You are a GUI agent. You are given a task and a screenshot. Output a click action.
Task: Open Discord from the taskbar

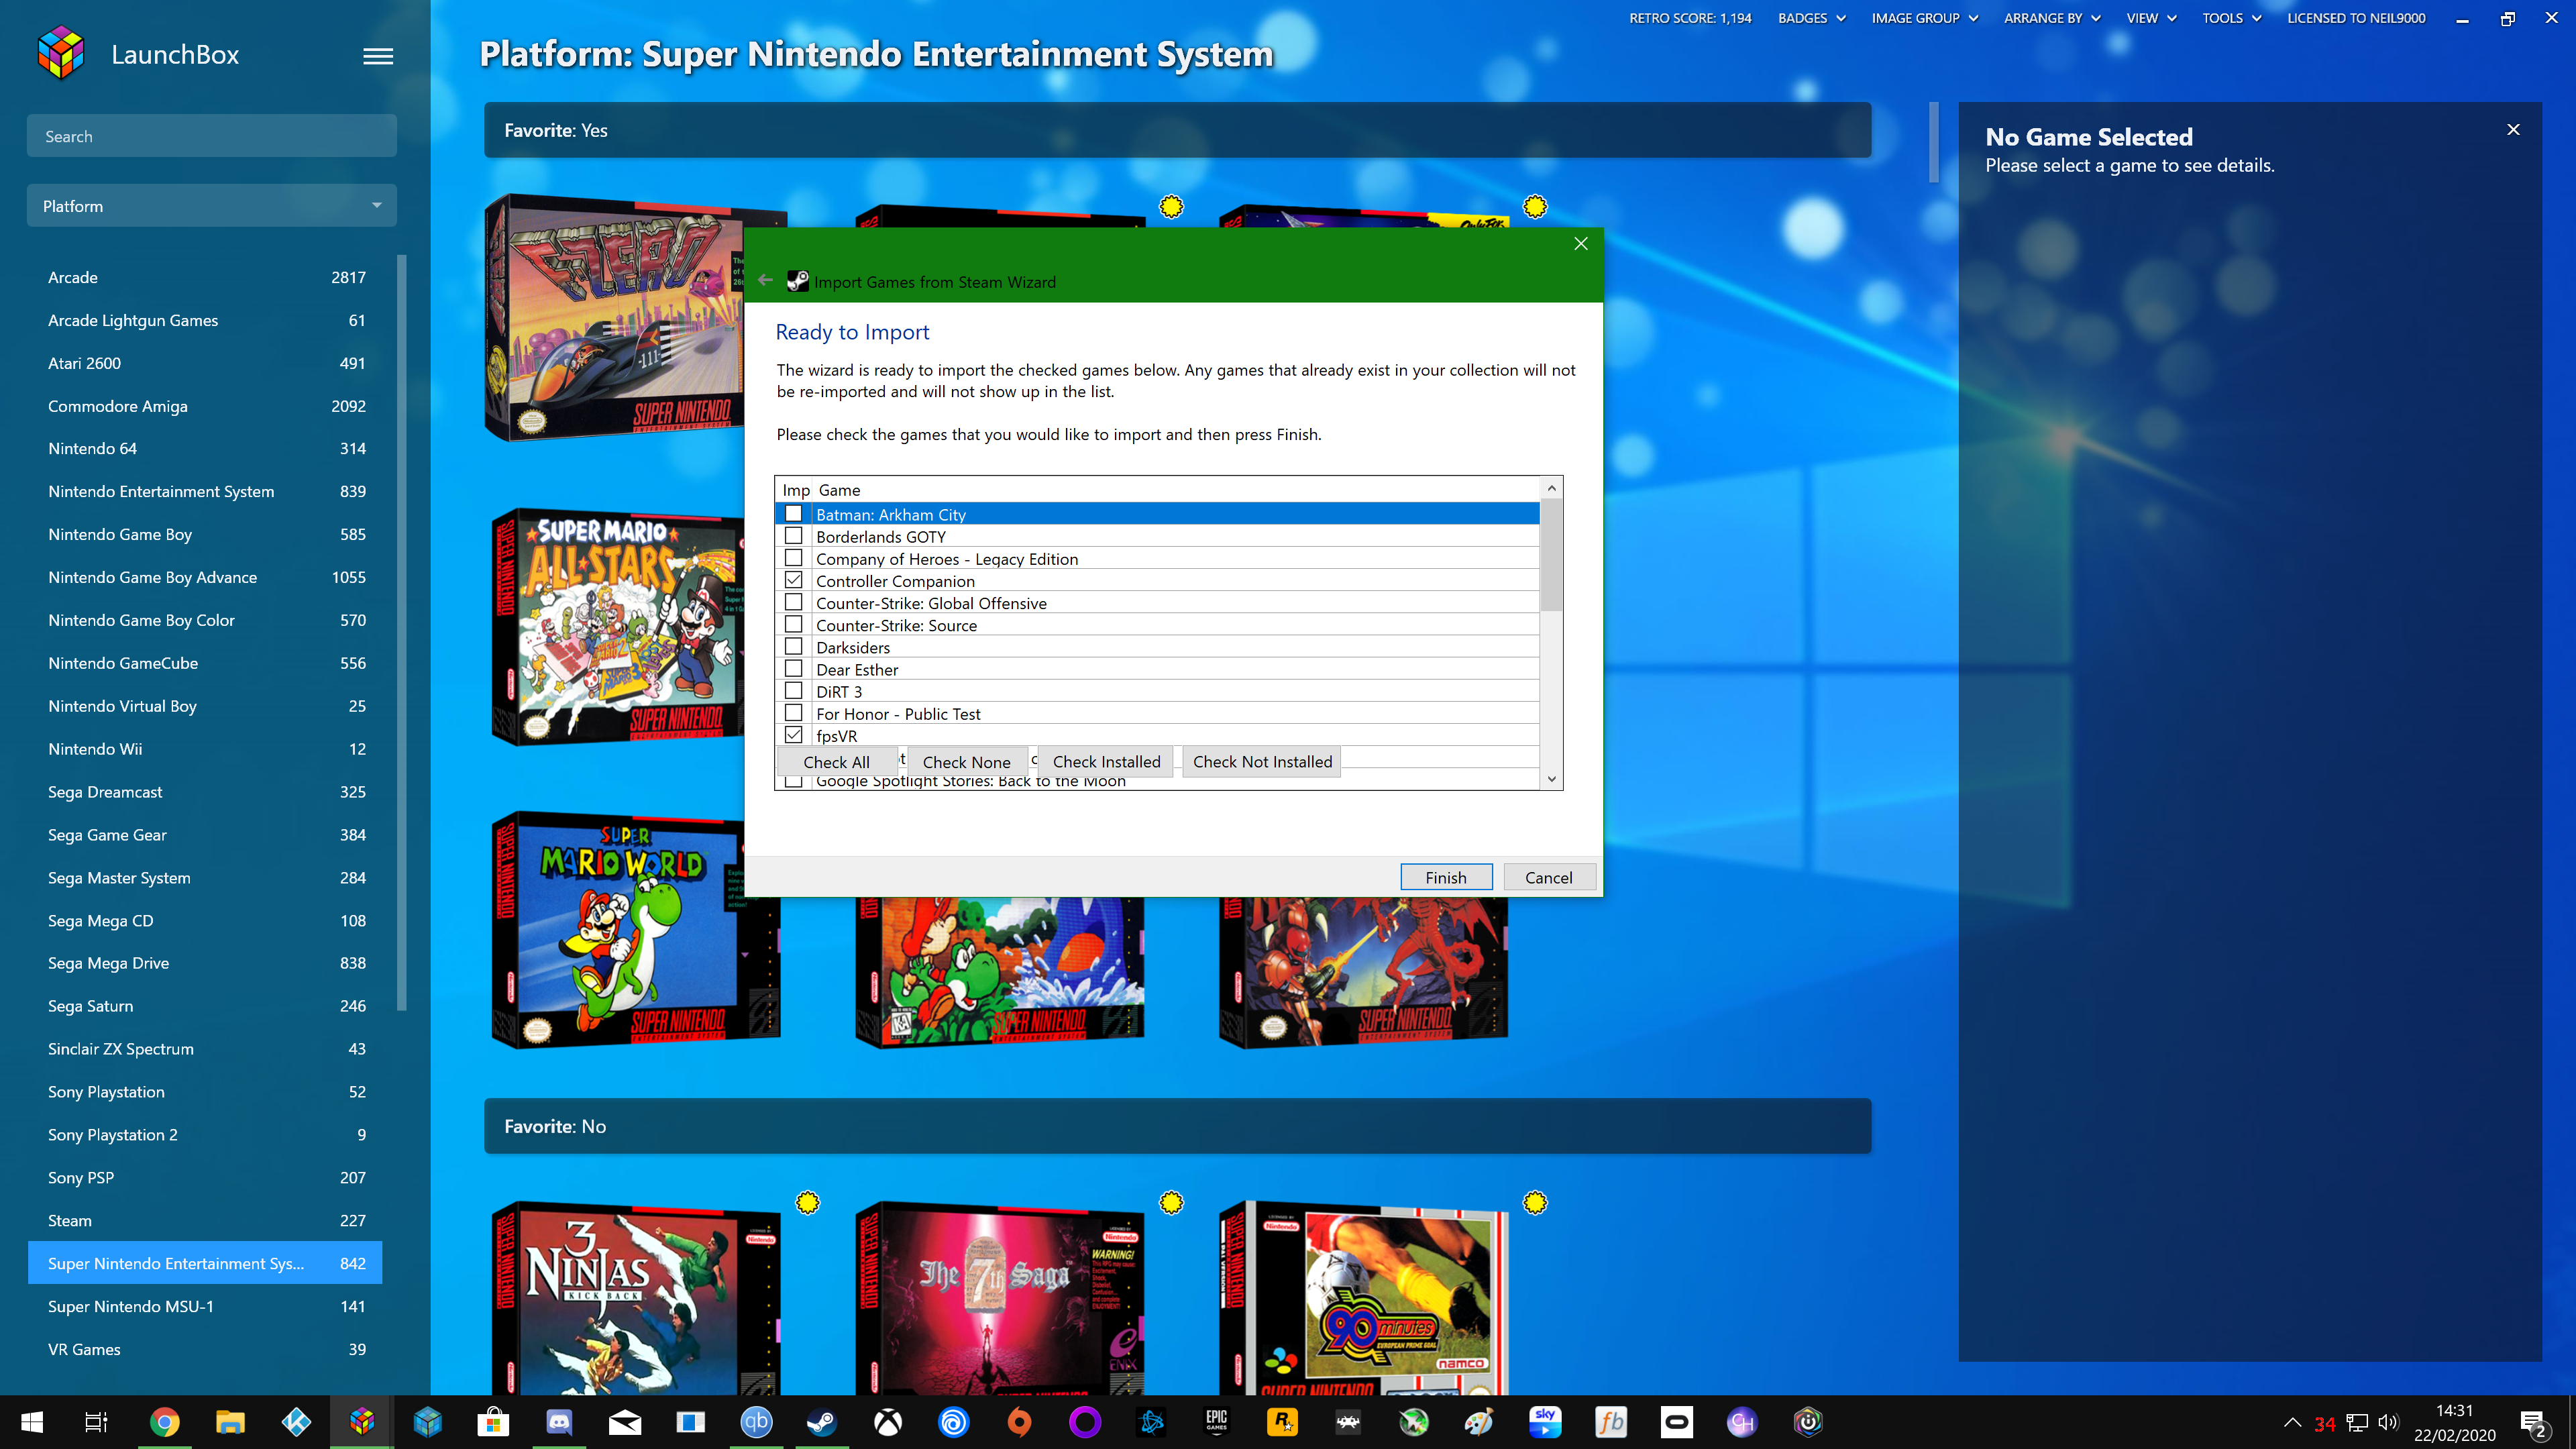click(x=559, y=1422)
